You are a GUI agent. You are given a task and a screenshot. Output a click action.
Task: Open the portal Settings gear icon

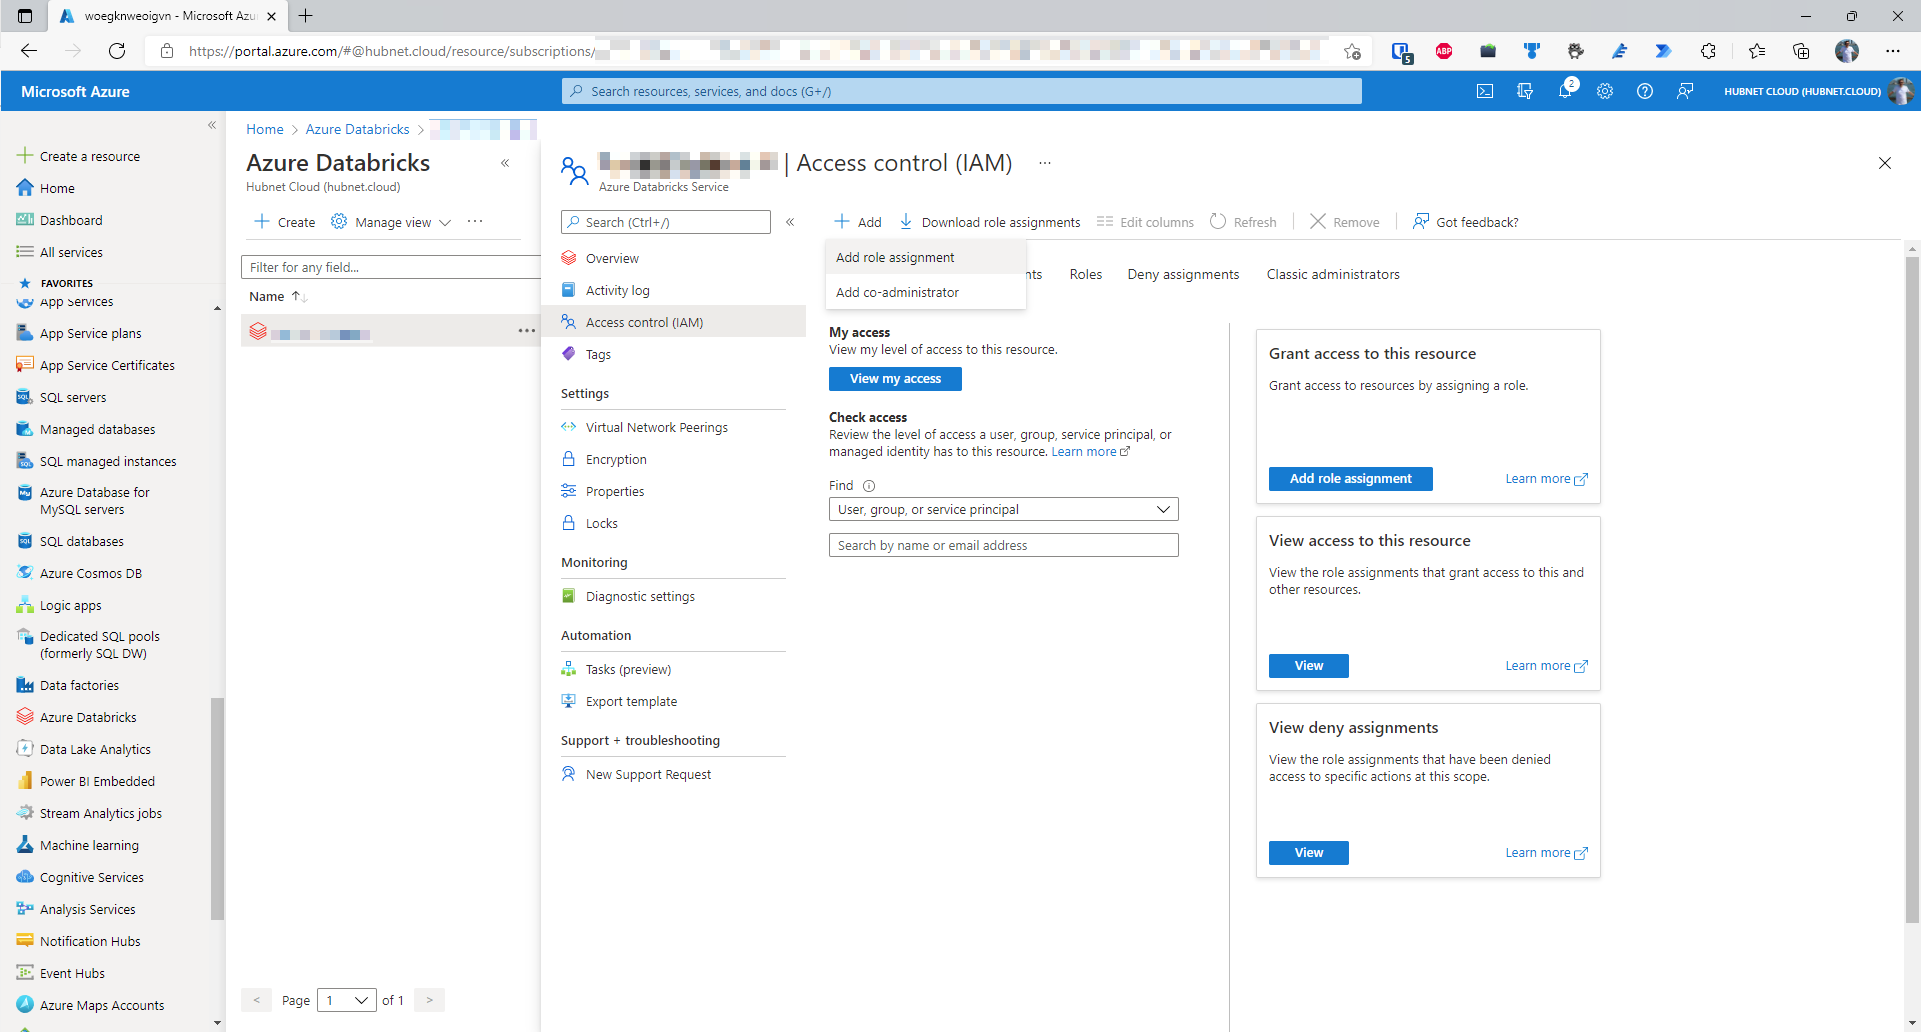pyautogui.click(x=1605, y=91)
